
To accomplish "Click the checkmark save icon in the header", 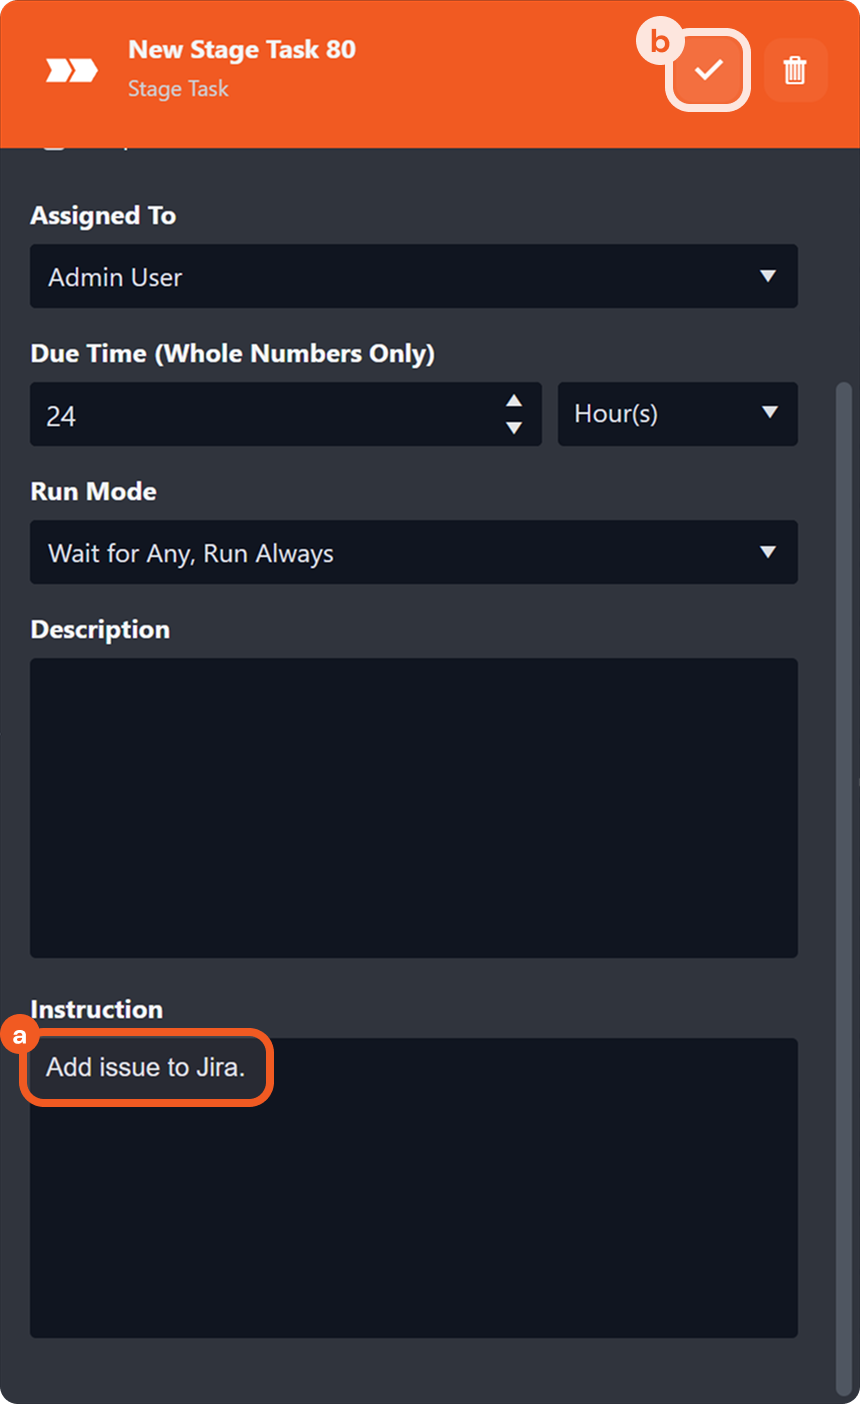I will (709, 70).
